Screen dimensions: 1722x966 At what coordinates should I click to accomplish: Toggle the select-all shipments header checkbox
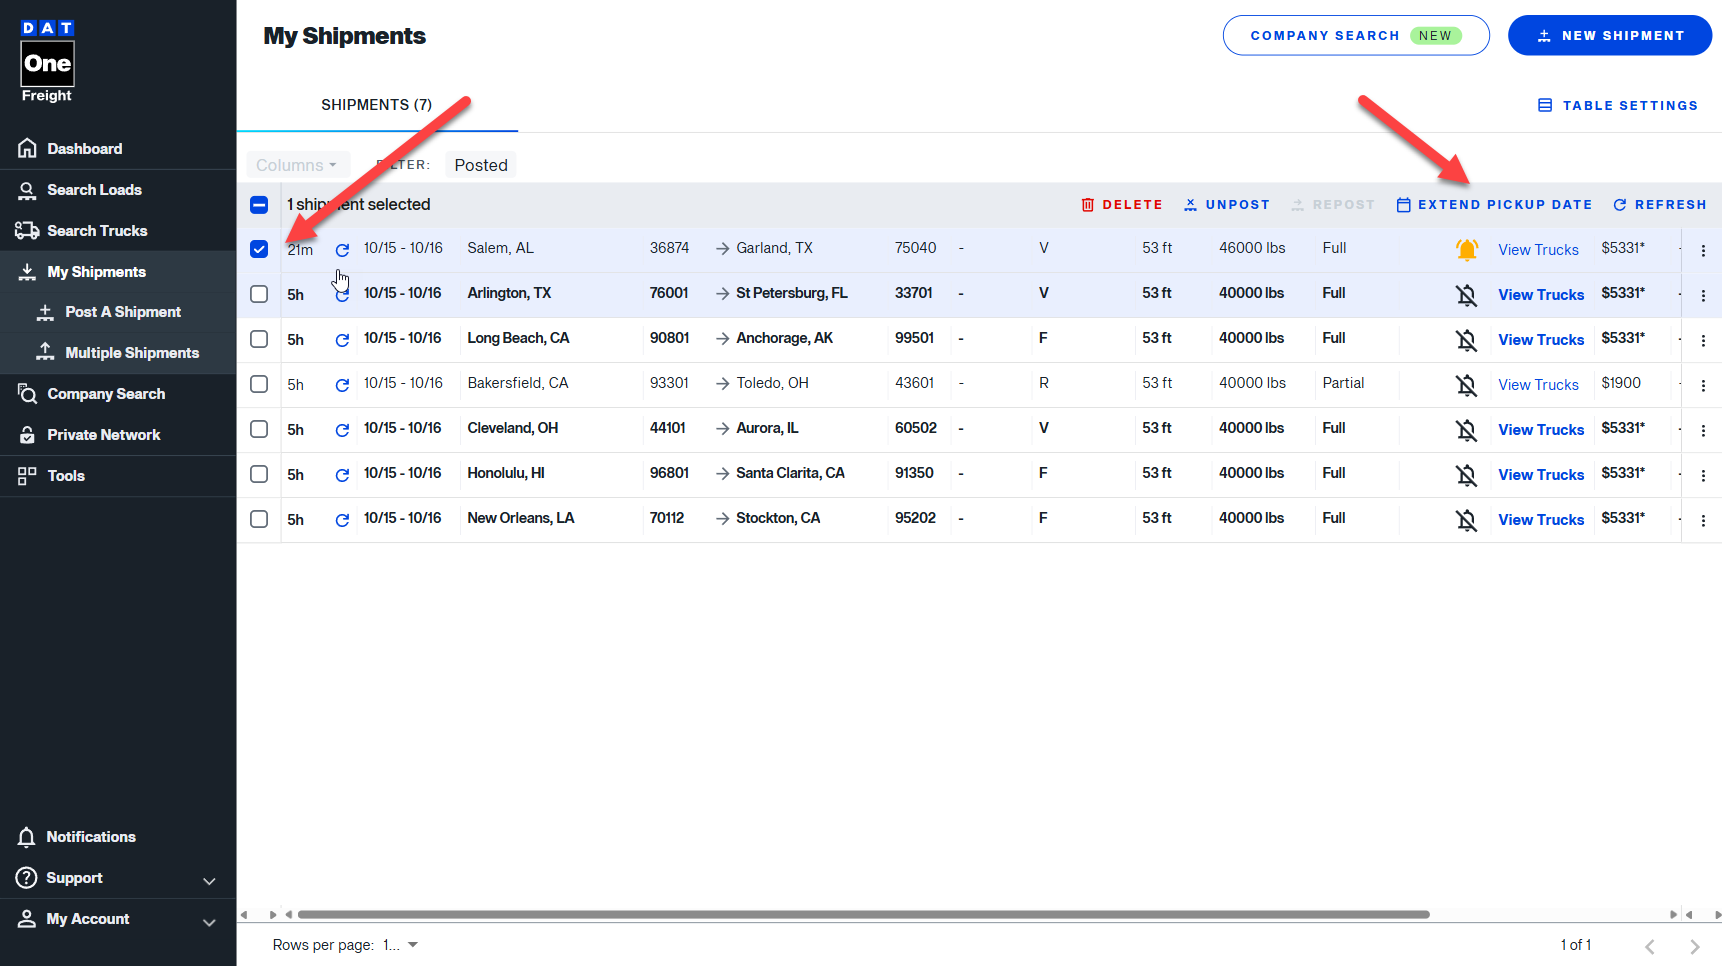[x=259, y=205]
